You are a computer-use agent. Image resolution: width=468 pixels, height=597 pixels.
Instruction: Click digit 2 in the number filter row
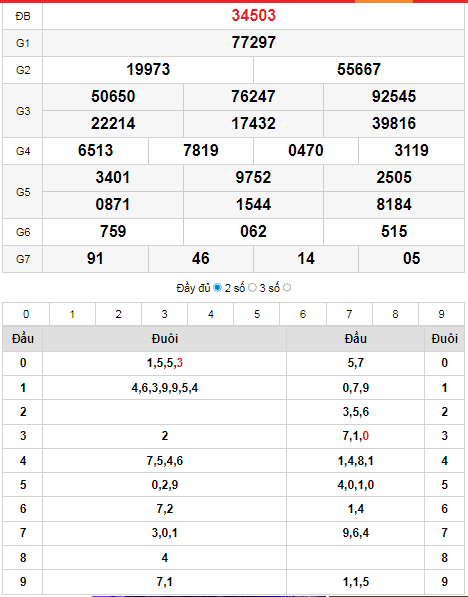click(118, 314)
